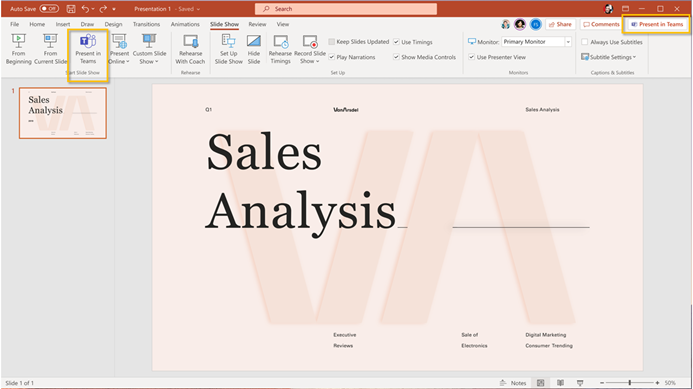Switch to the Design tab
Image resolution: width=693 pixels, height=389 pixels.
coord(113,24)
